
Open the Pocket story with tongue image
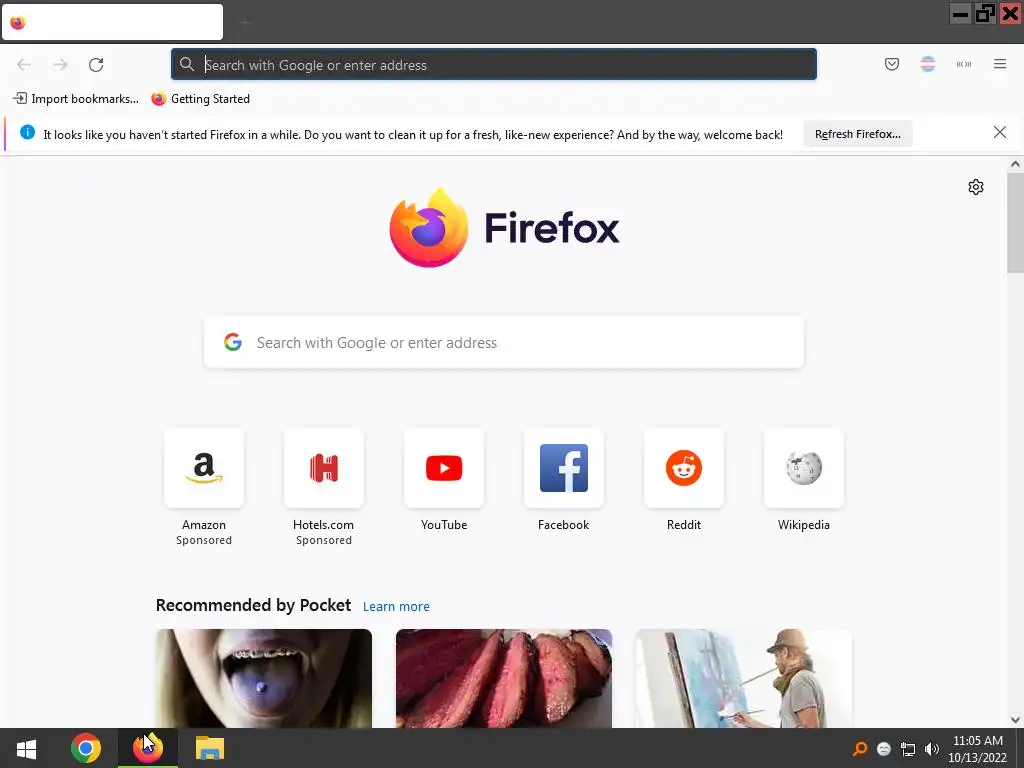click(x=264, y=679)
